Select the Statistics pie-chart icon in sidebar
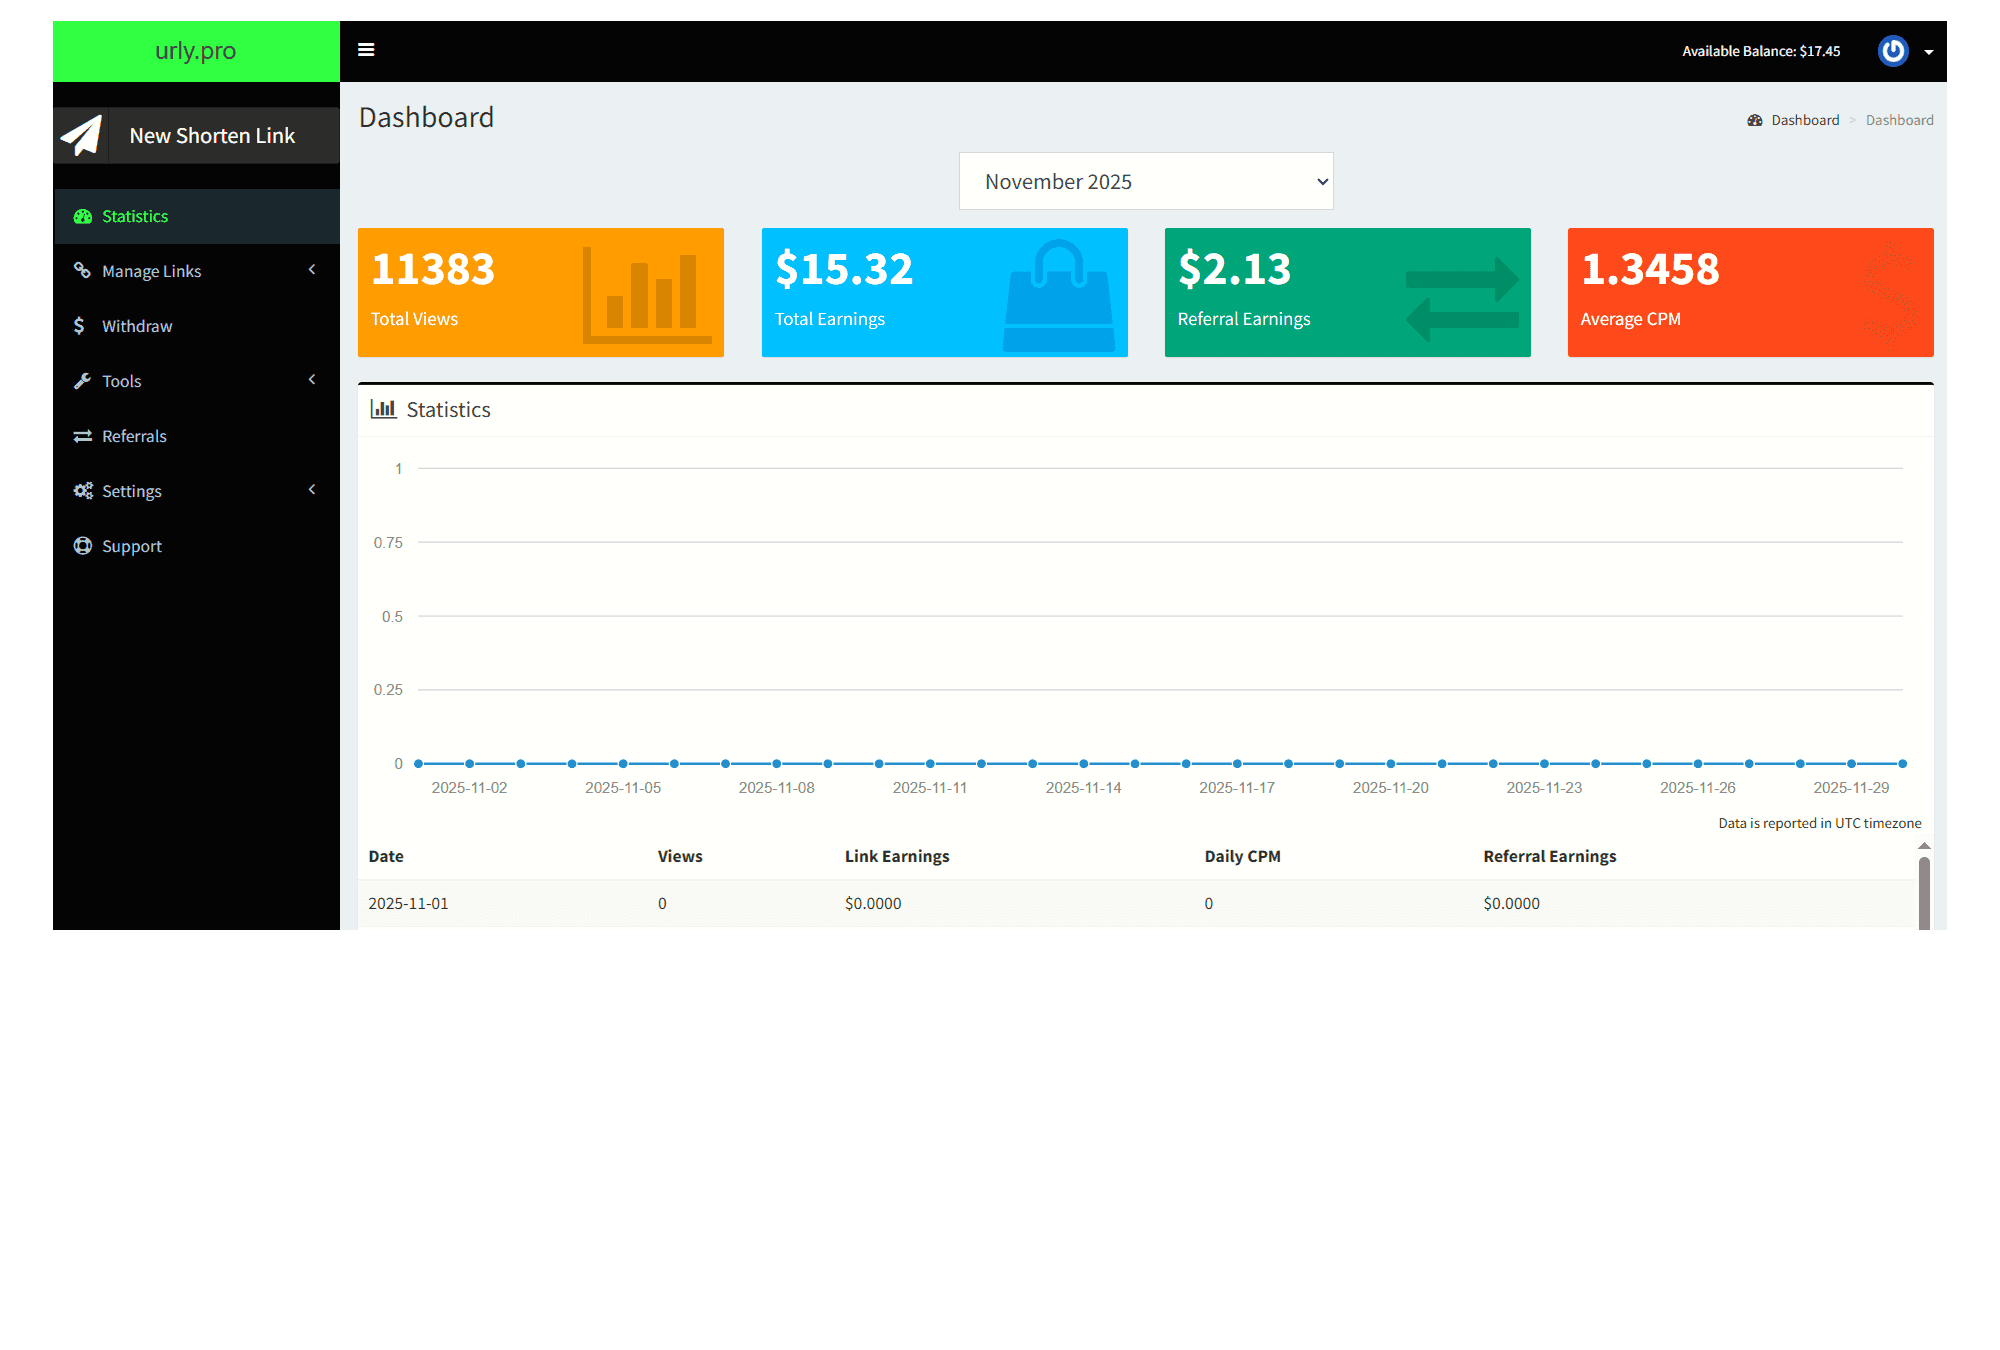Viewport: 2000px width, 1350px height. coord(82,216)
